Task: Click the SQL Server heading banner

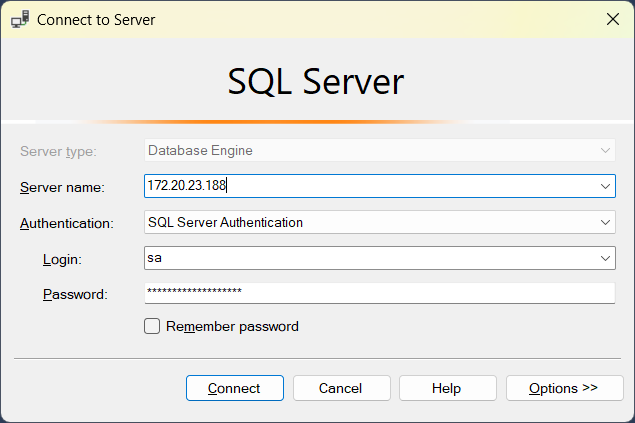Action: tap(316, 81)
